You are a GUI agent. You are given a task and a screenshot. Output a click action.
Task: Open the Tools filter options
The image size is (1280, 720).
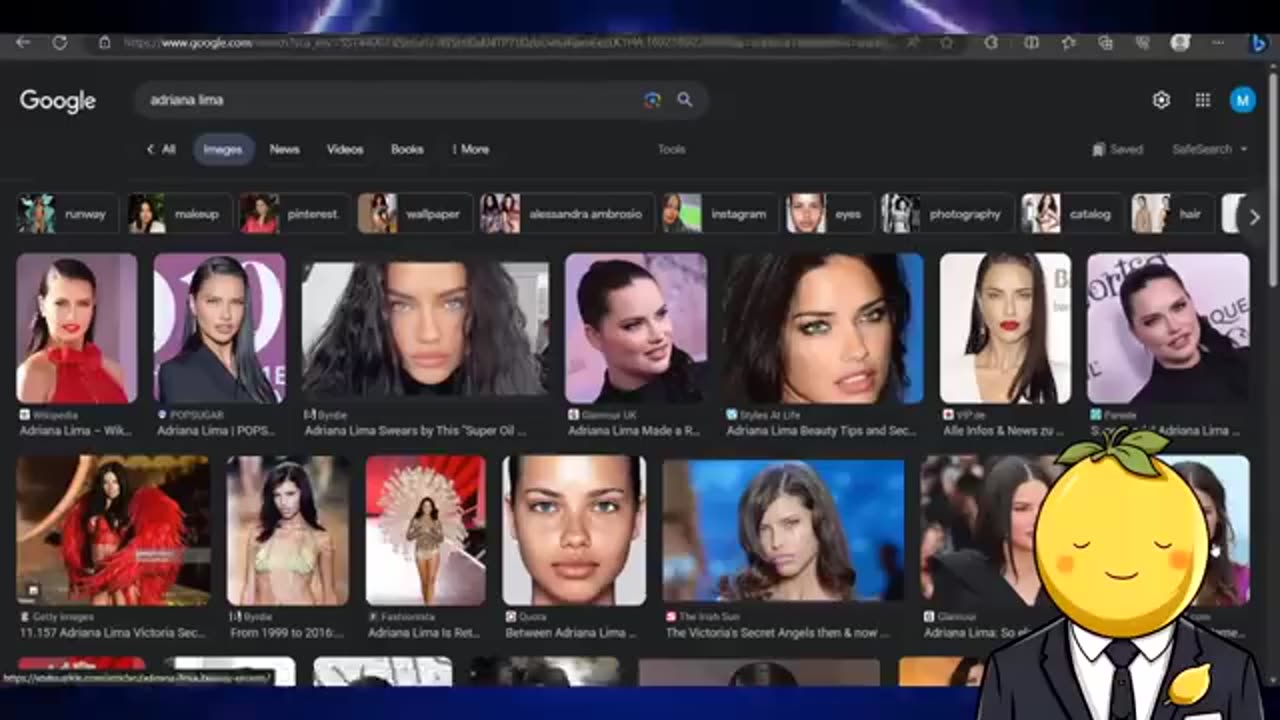(672, 149)
